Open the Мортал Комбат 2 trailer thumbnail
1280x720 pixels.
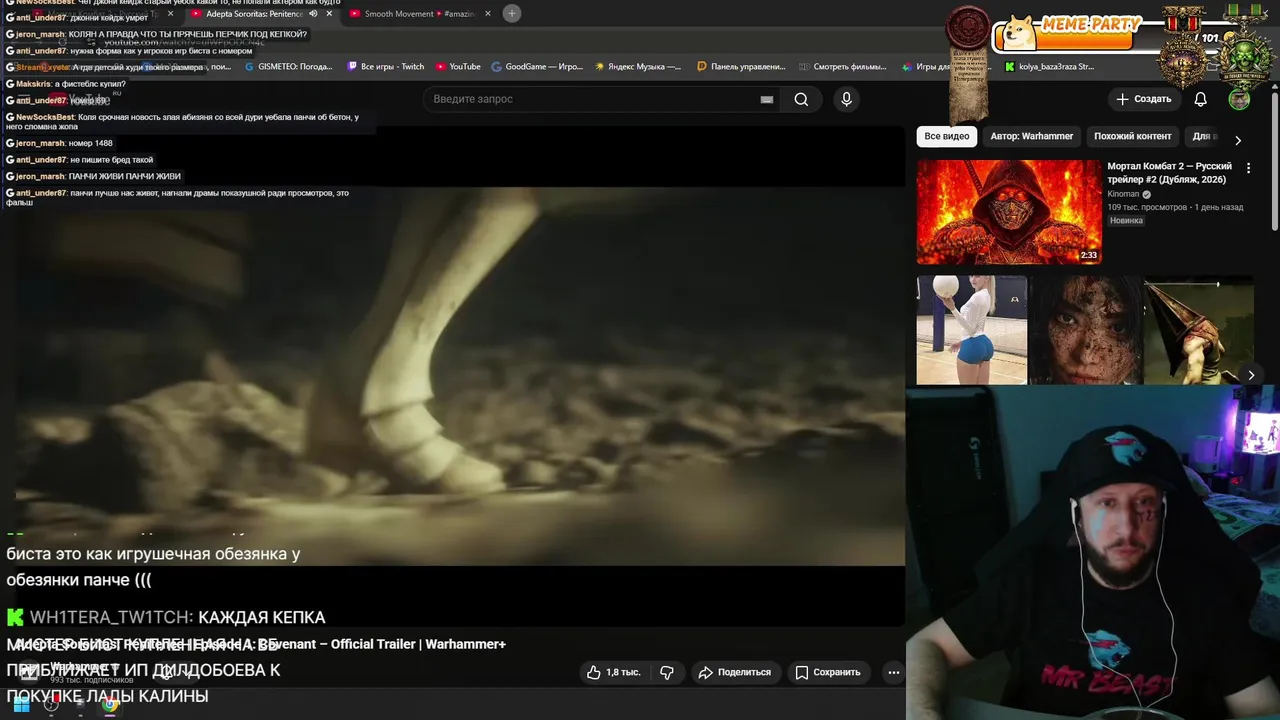pyautogui.click(x=1009, y=212)
